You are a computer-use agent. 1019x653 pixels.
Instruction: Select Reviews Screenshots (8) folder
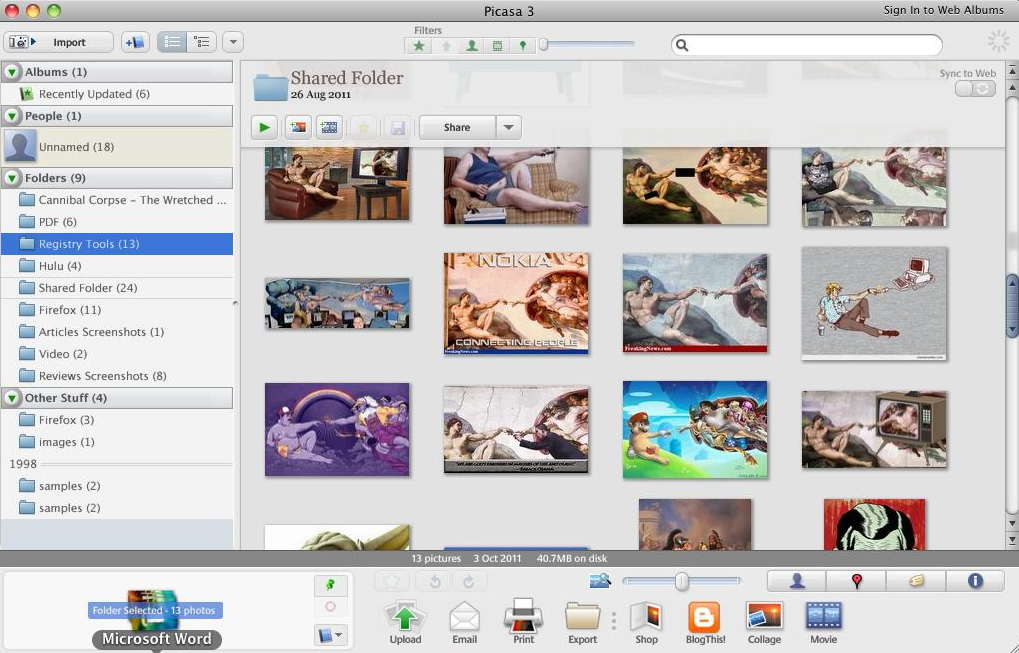[117, 376]
